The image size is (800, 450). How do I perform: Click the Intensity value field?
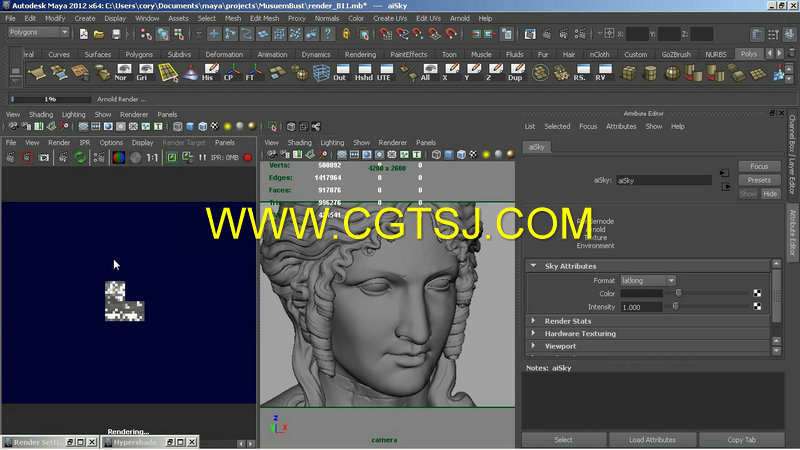pos(641,307)
